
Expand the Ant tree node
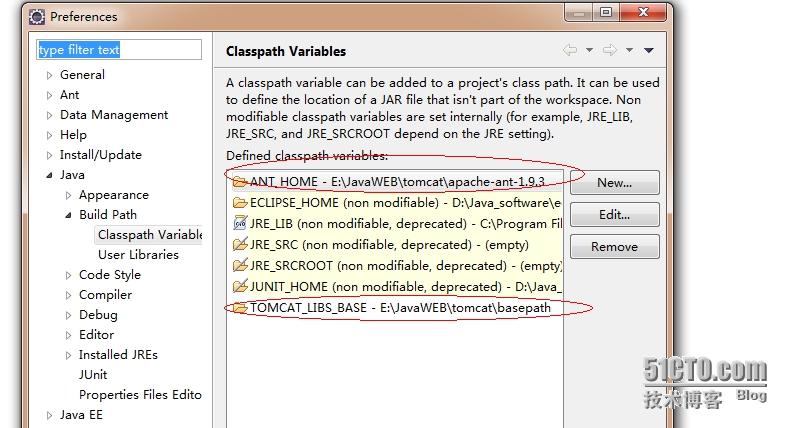click(49, 95)
